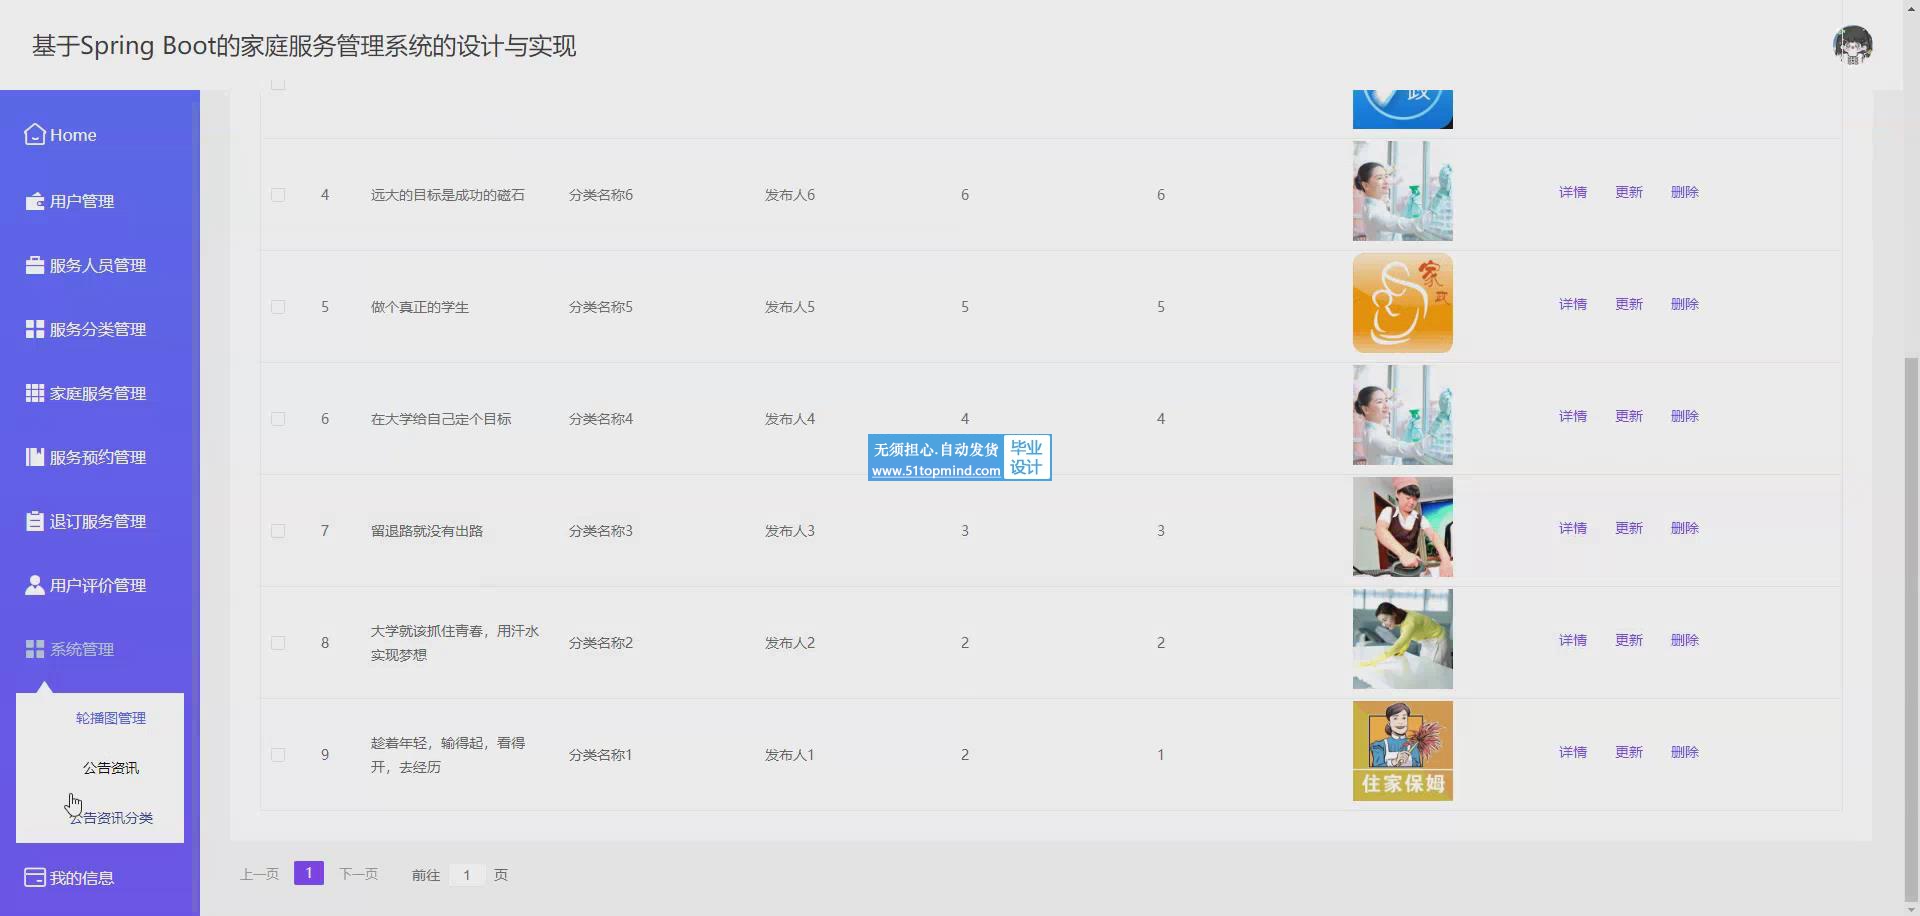Click the 用户评价管理 person icon
1920x916 pixels.
pos(35,585)
